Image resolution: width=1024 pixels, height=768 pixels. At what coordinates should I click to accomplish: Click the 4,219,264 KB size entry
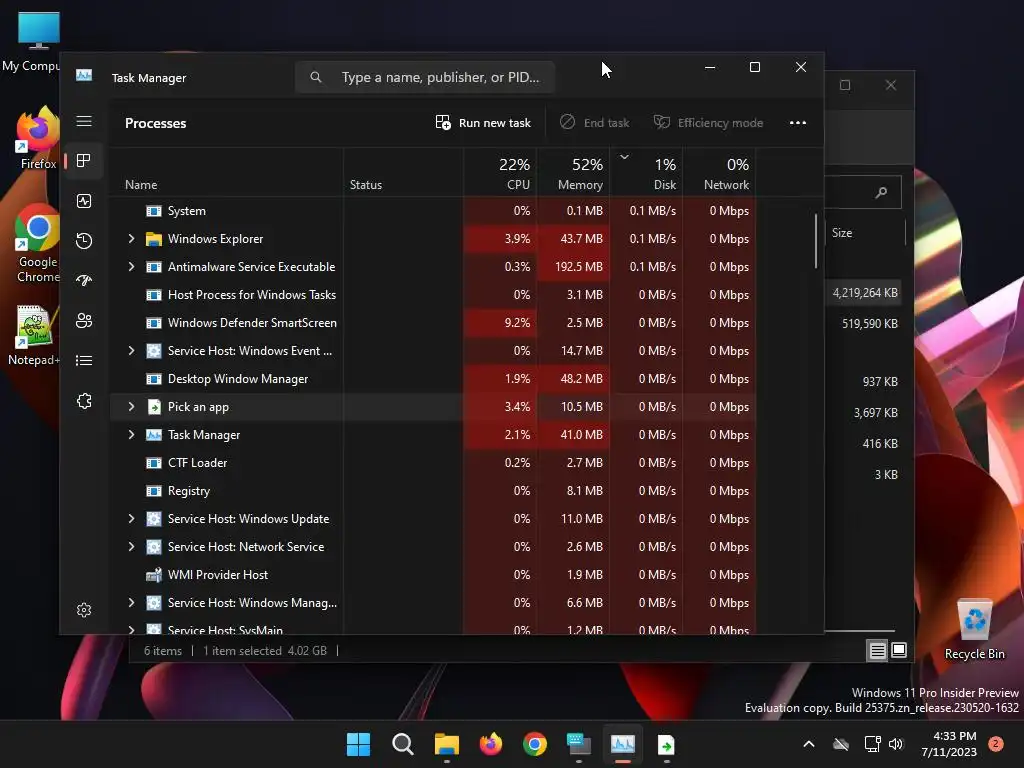click(x=865, y=293)
